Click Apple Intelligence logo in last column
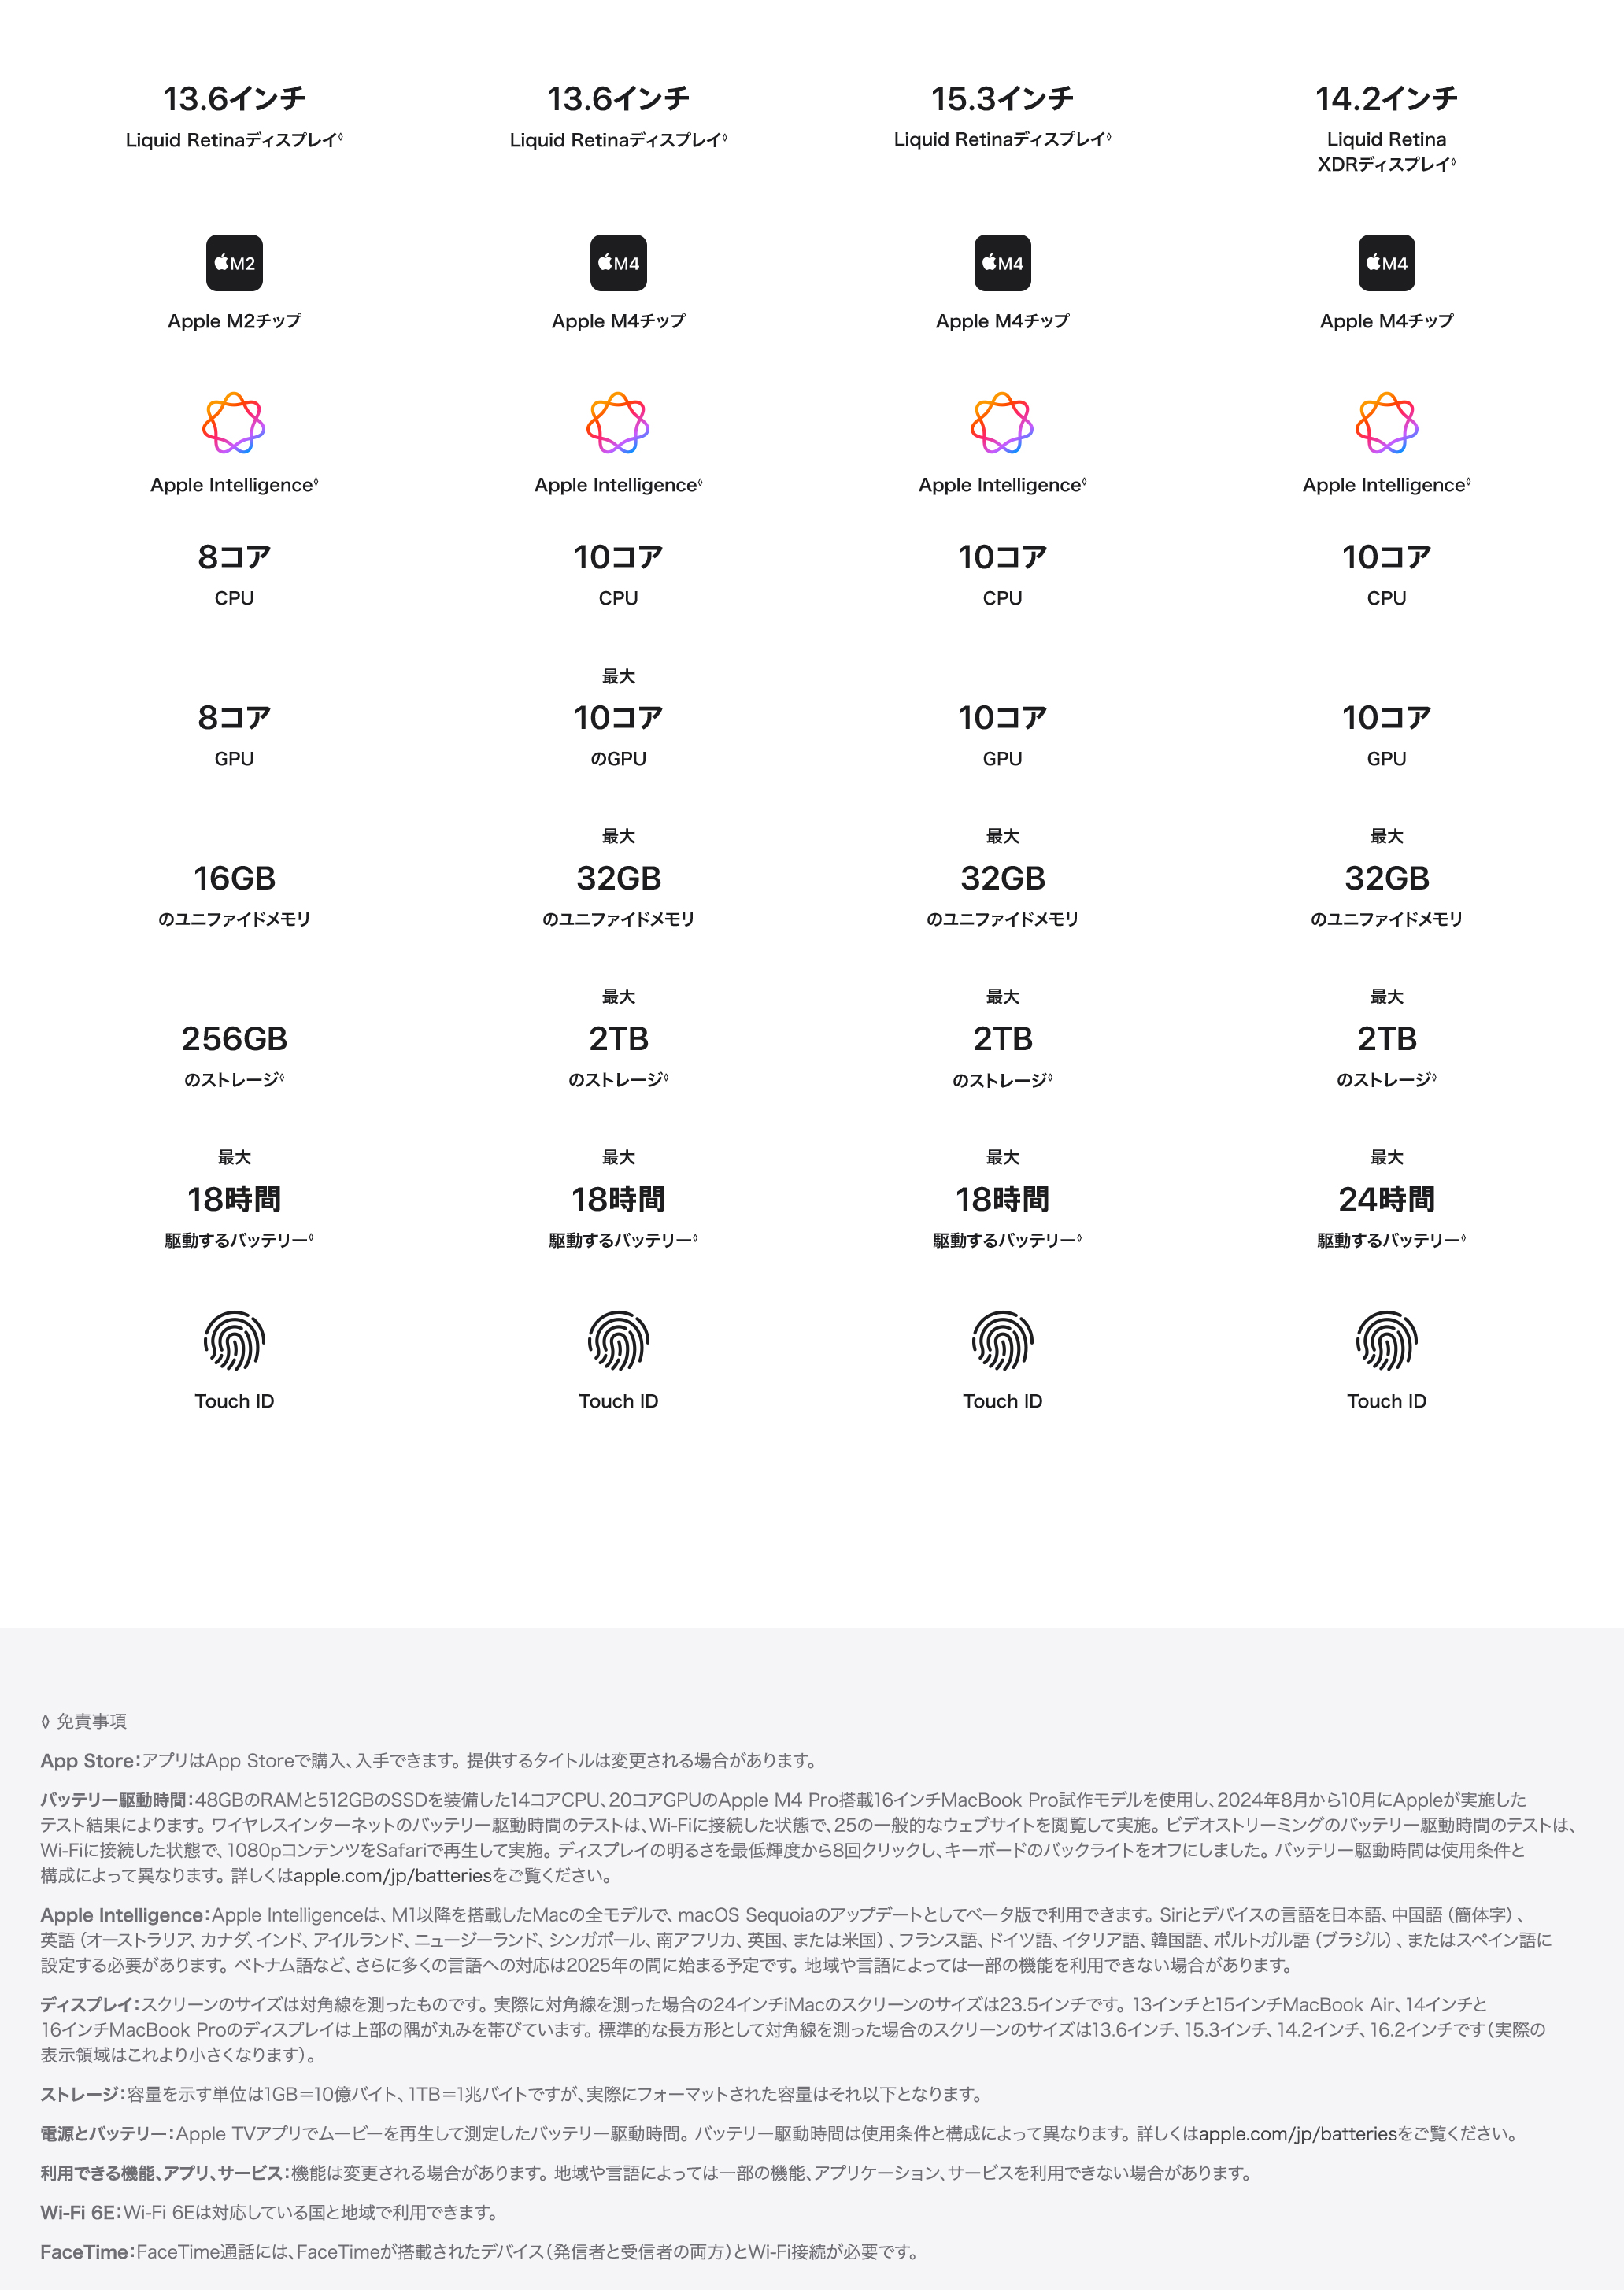This screenshot has height=2290, width=1624. 1386,423
